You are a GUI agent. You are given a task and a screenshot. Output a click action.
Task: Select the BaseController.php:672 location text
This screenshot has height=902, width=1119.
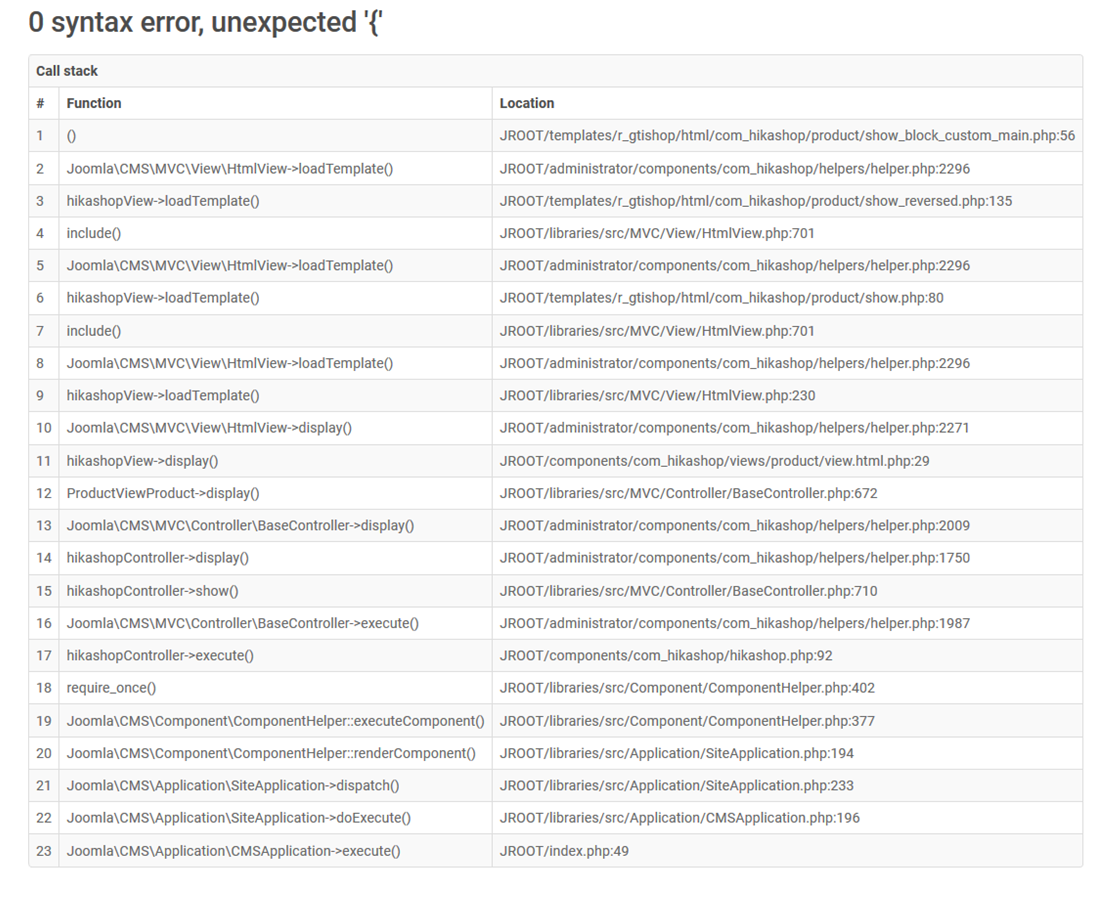[690, 493]
